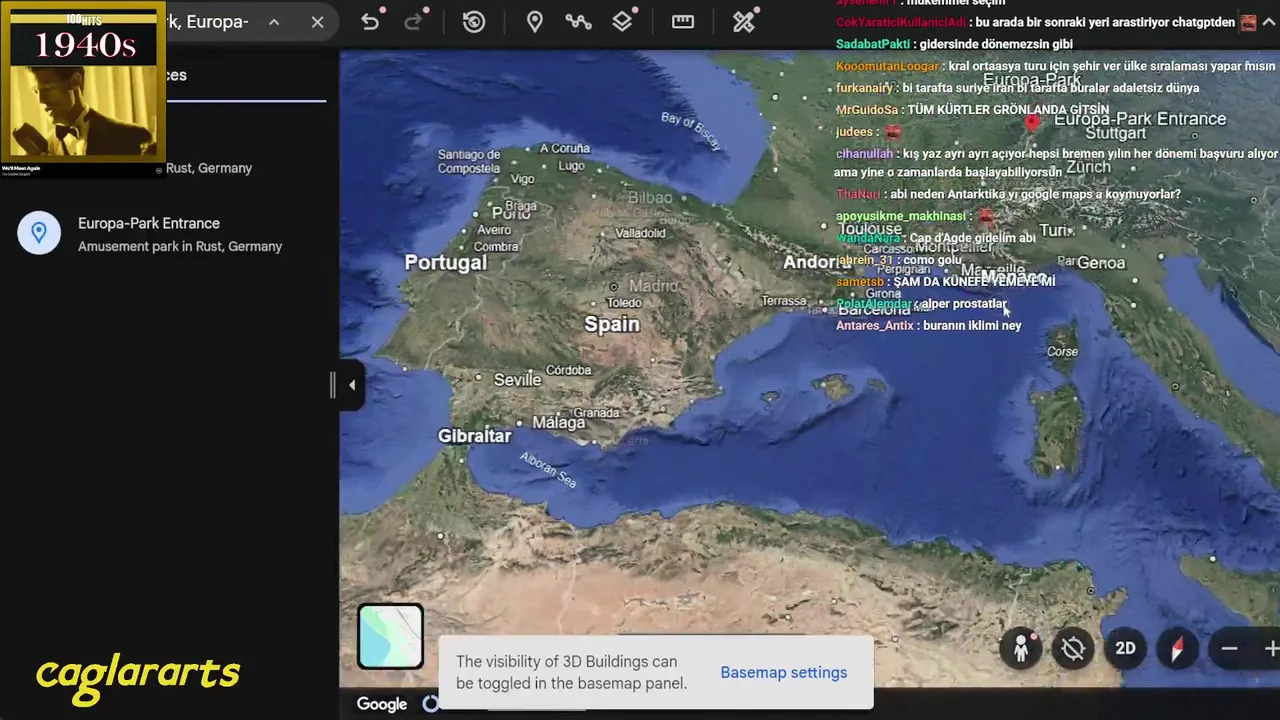Click the 'Corse' island label
Screen dimensions: 1280x720
tap(1062, 351)
